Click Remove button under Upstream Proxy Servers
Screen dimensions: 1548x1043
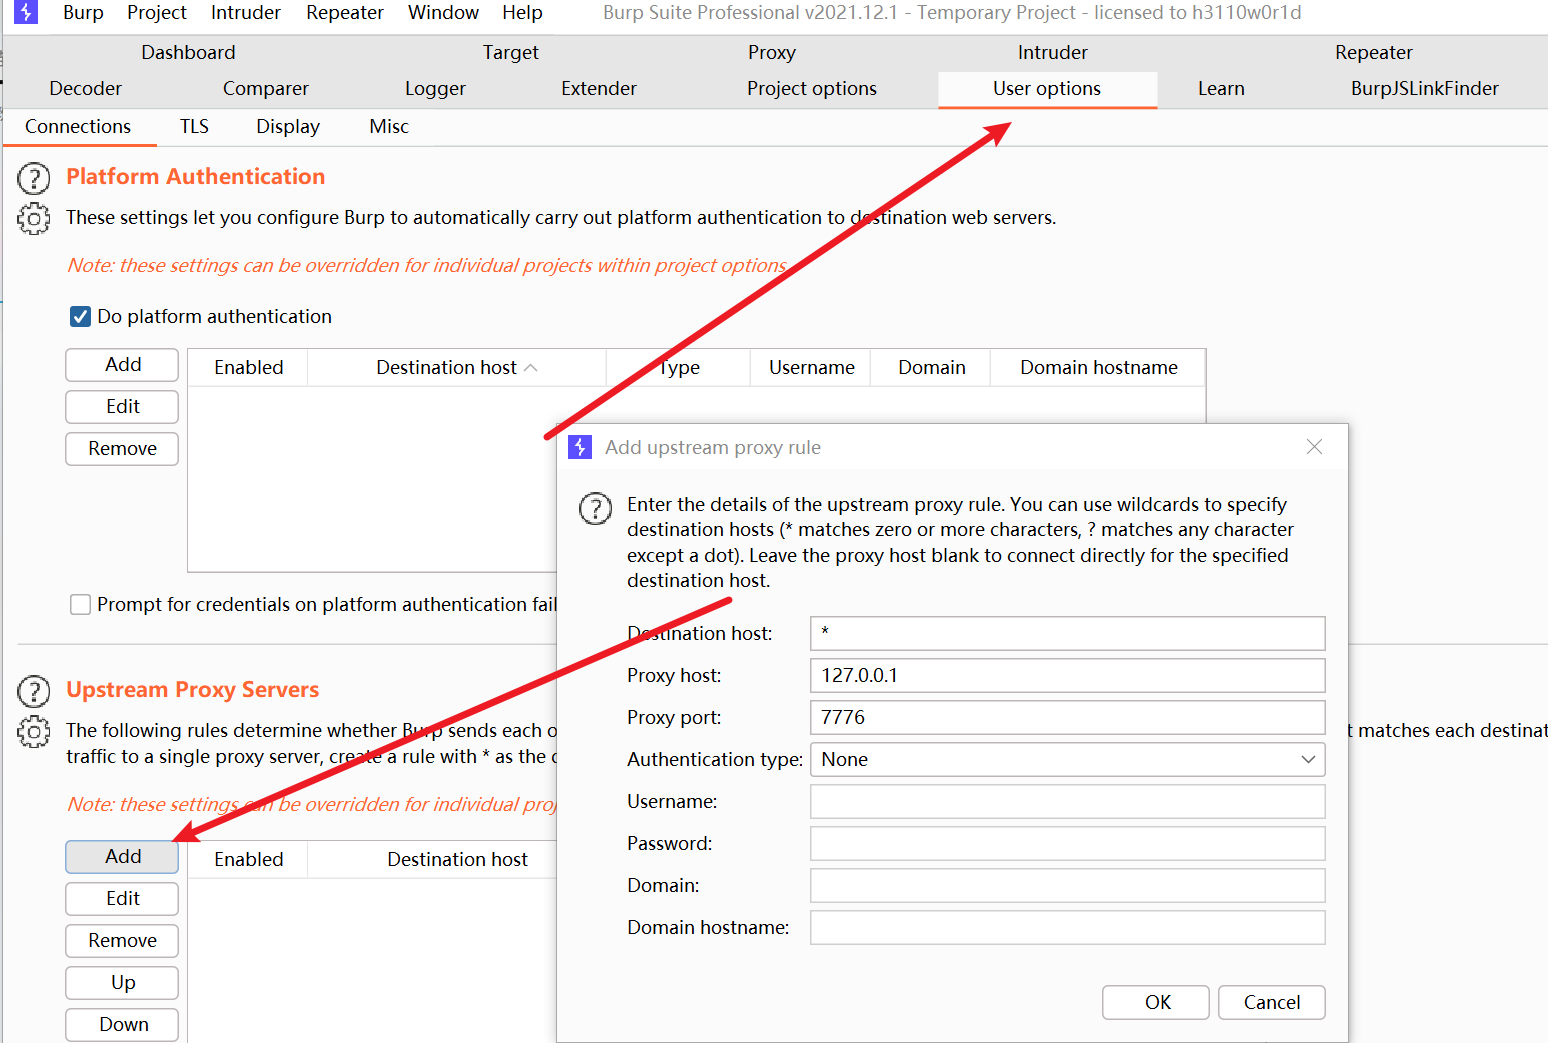pos(122,941)
